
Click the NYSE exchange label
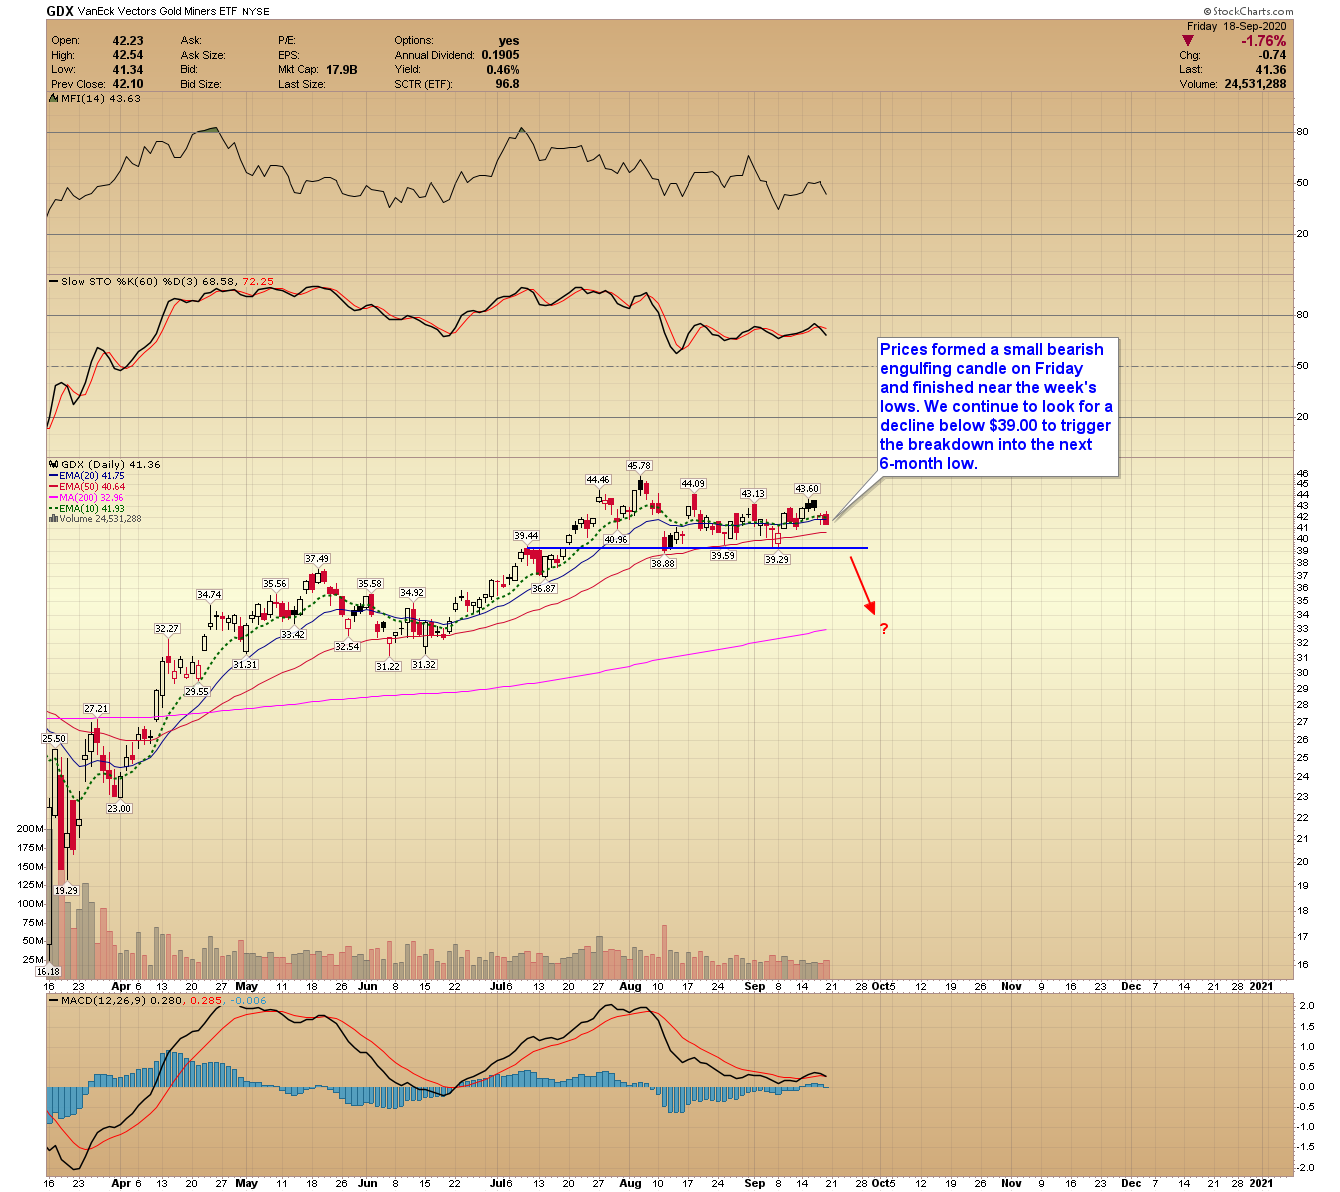257,12
